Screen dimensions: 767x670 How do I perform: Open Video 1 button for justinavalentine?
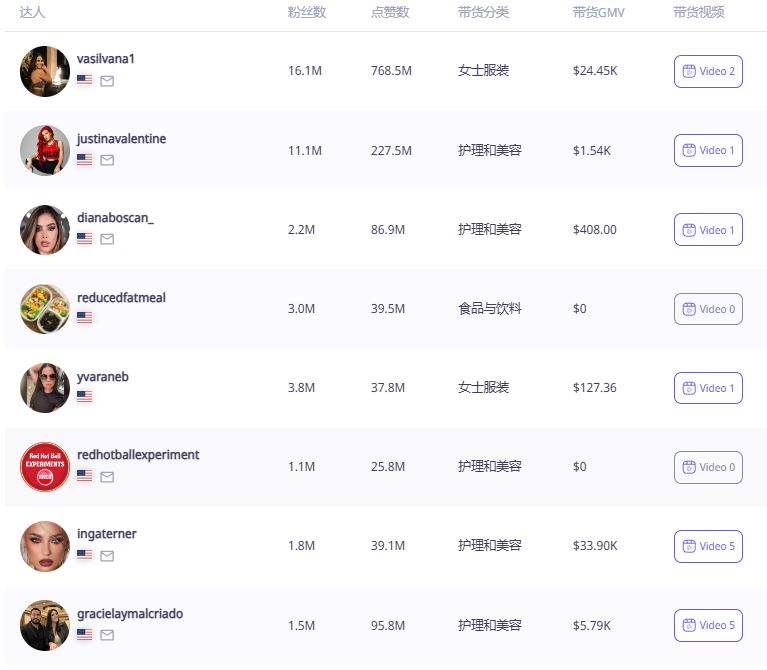[708, 151]
